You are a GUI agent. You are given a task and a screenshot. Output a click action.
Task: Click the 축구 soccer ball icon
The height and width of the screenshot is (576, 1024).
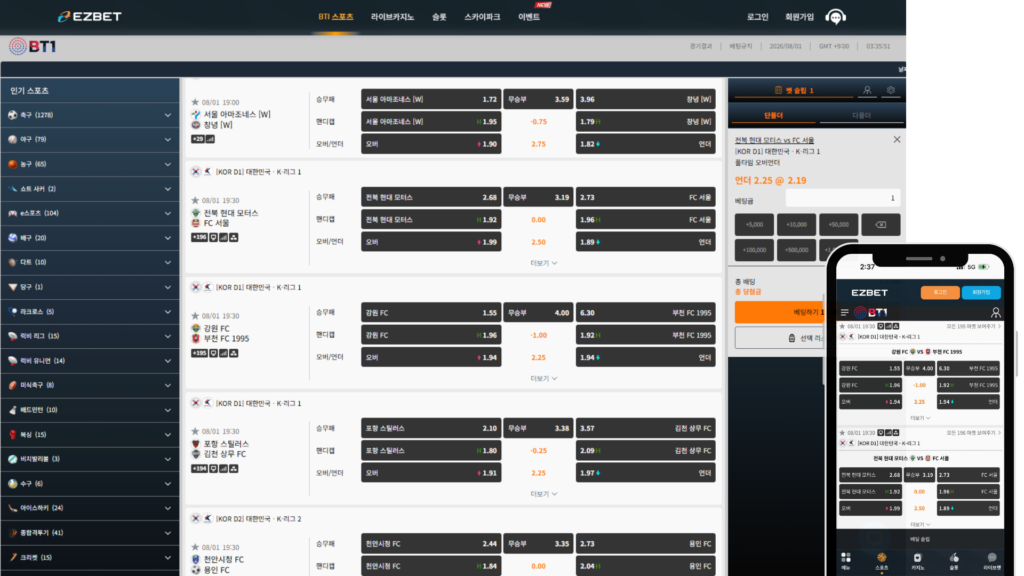tap(12, 115)
